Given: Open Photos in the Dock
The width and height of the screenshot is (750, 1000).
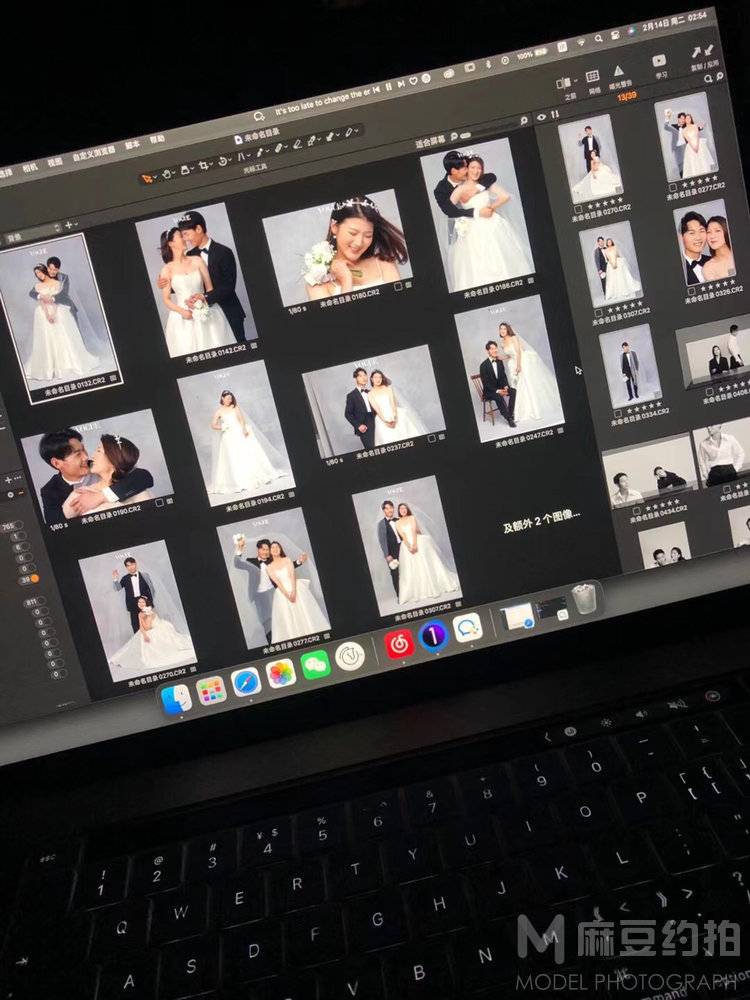Looking at the screenshot, I should click(281, 673).
